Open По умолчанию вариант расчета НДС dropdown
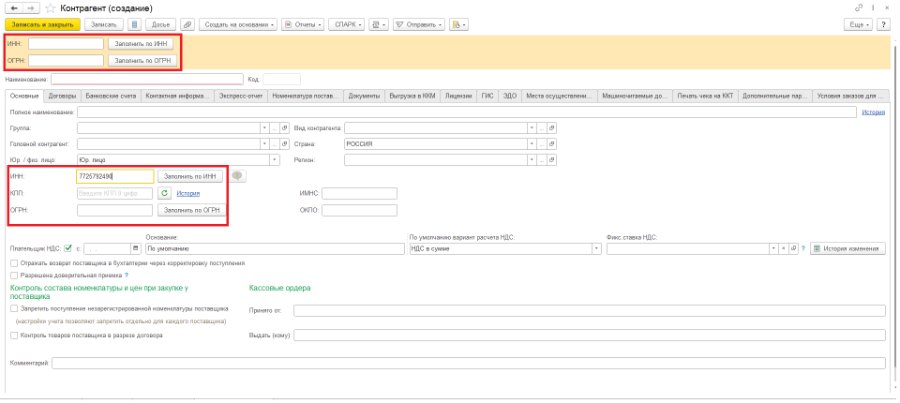 pos(596,249)
